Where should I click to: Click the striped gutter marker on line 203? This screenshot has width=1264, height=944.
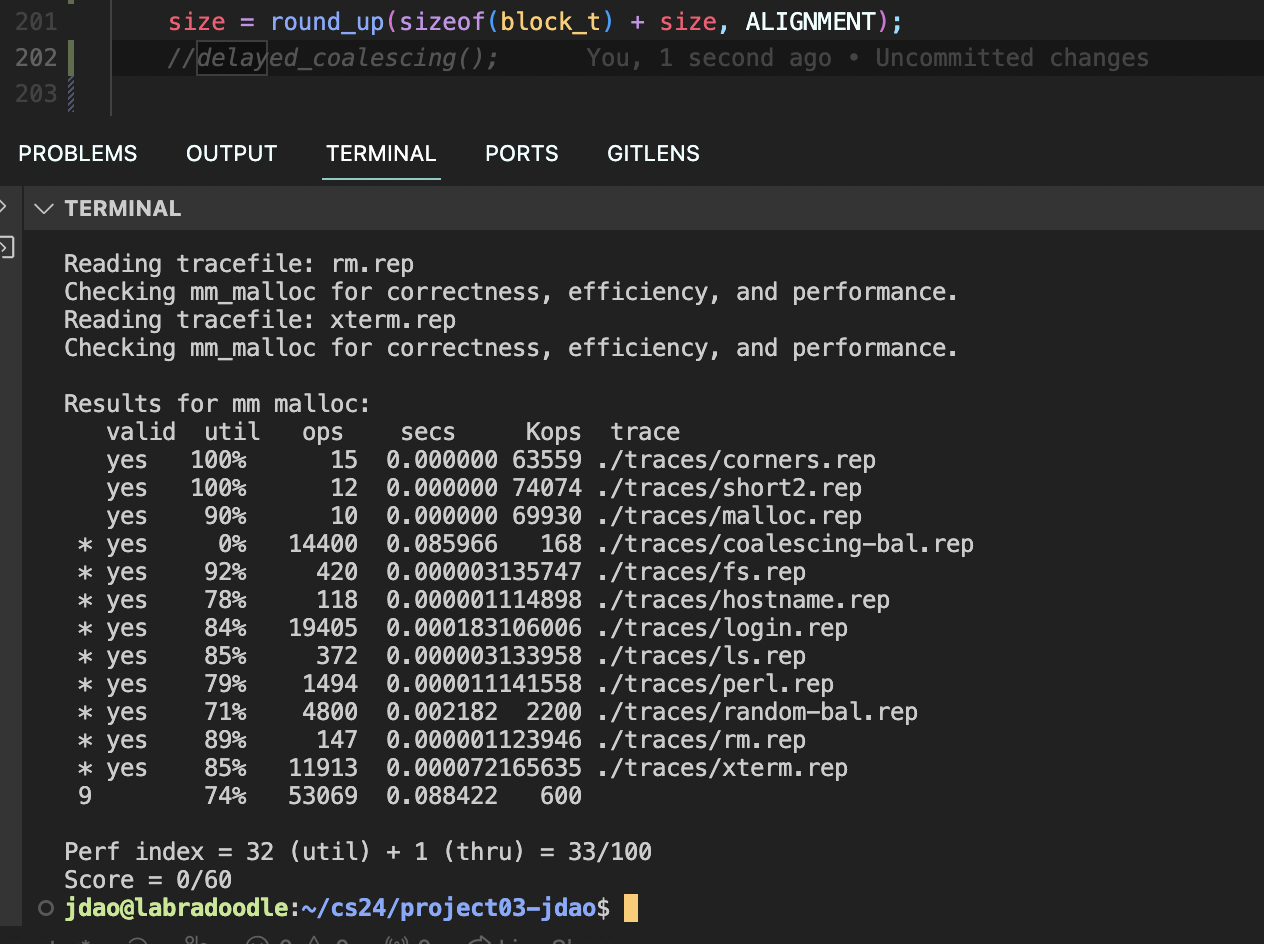click(70, 95)
